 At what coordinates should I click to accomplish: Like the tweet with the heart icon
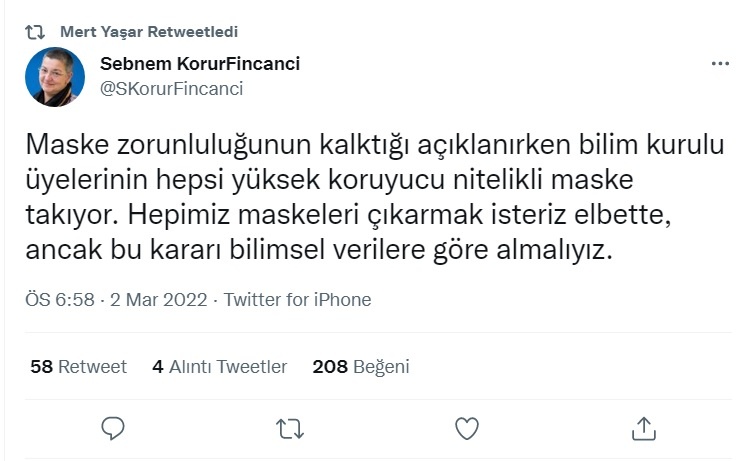point(466,428)
